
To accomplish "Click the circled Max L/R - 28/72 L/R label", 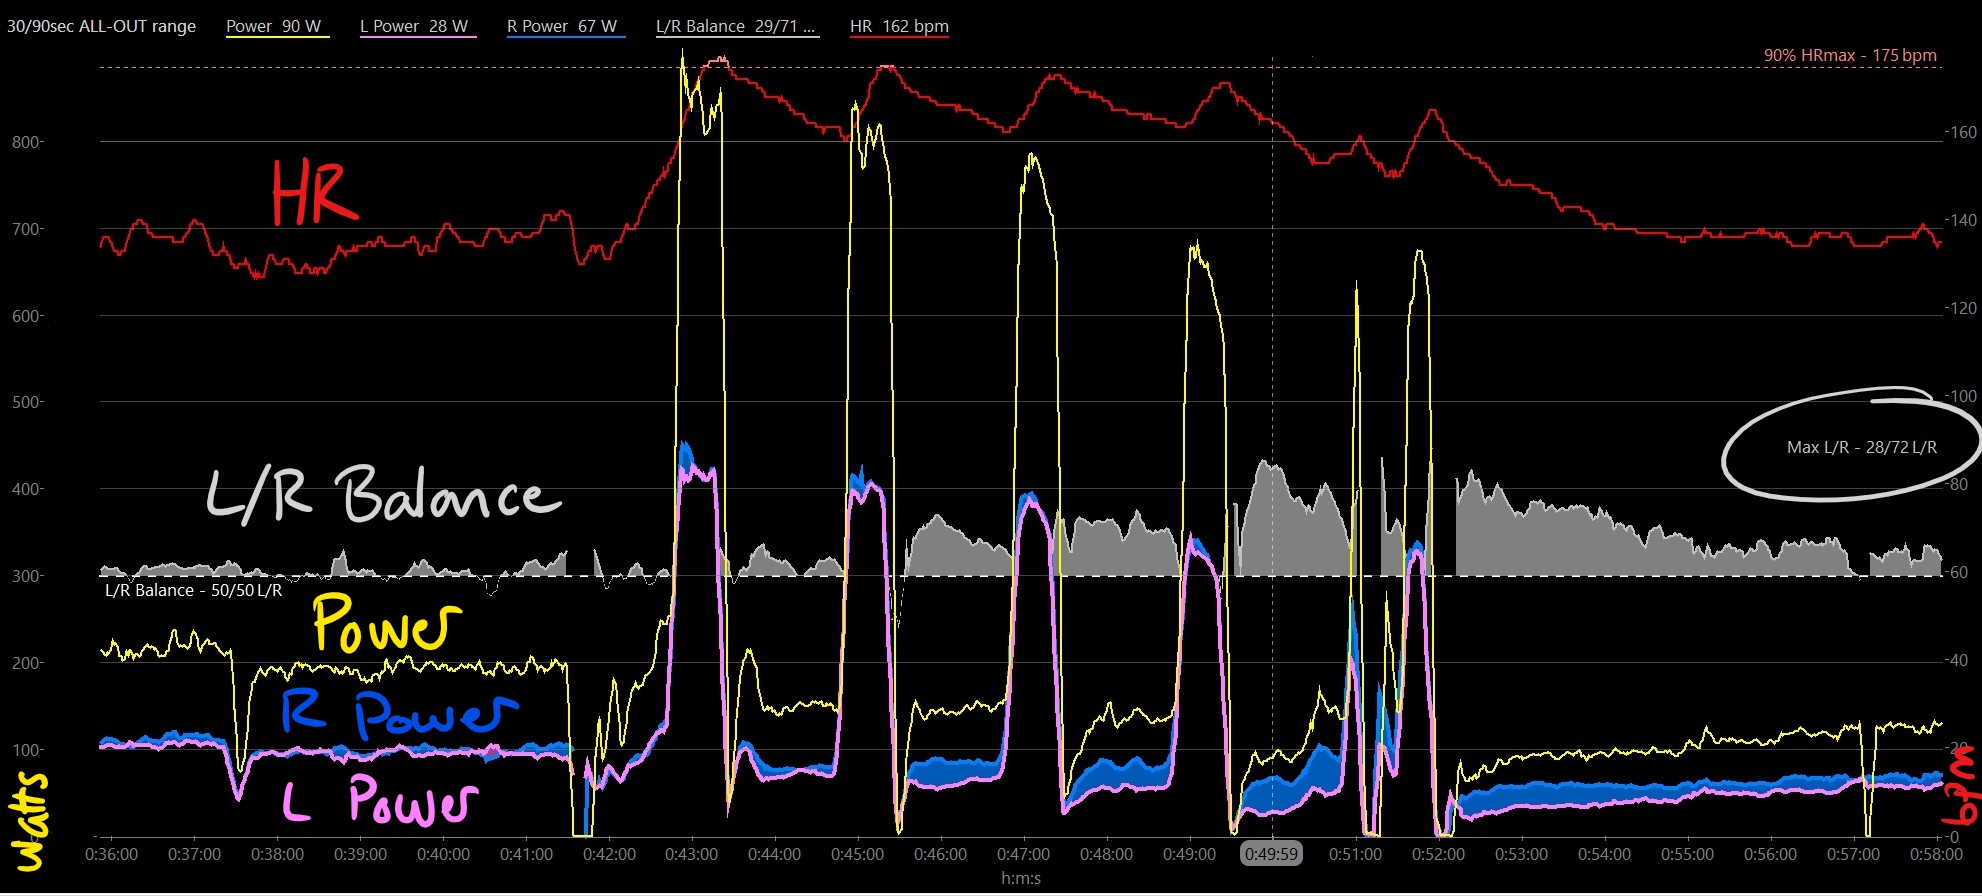I will click(x=1861, y=447).
